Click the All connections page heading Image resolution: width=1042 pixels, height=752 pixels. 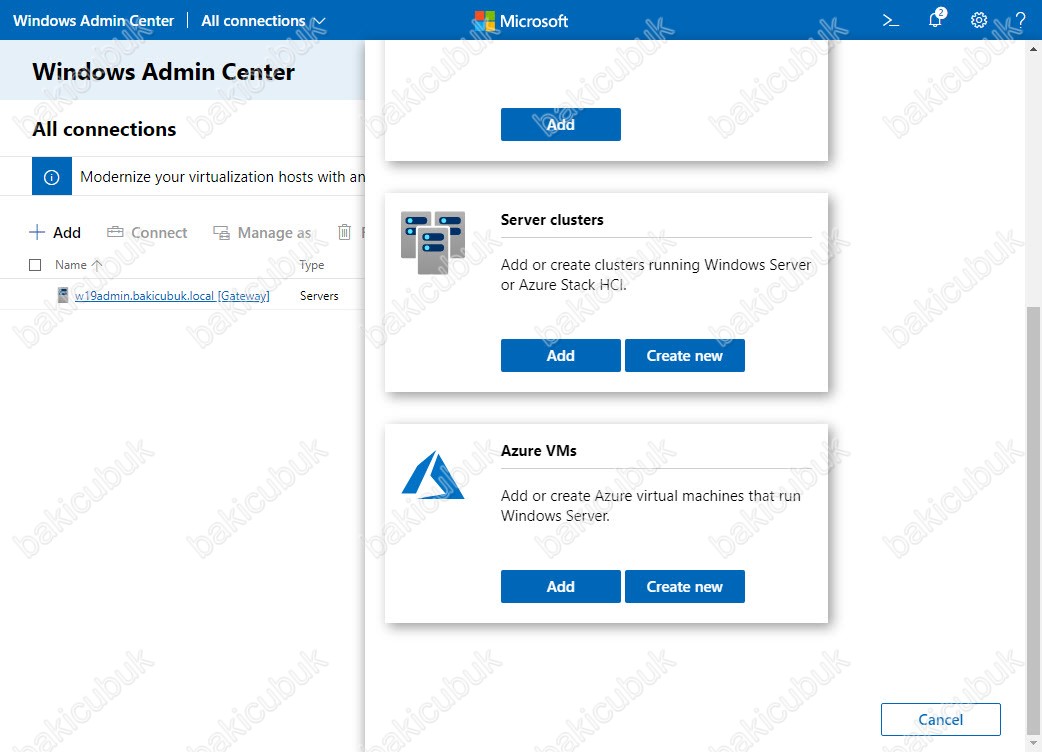coord(104,129)
